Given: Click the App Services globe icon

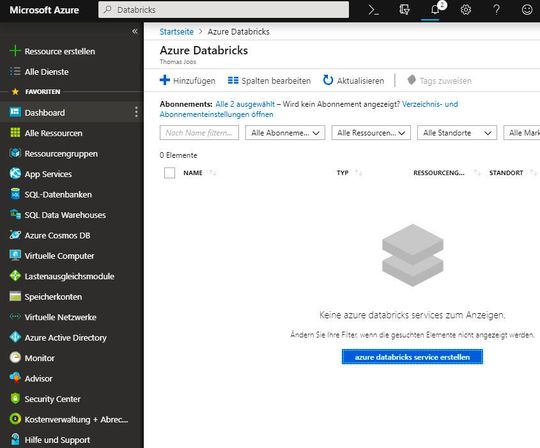Looking at the screenshot, I should pyautogui.click(x=15, y=173).
